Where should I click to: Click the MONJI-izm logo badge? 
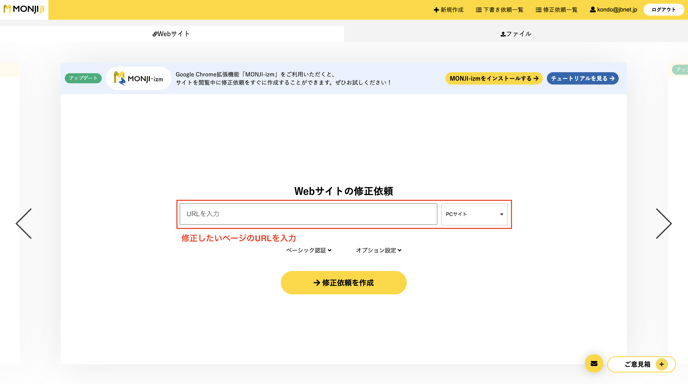coord(138,79)
